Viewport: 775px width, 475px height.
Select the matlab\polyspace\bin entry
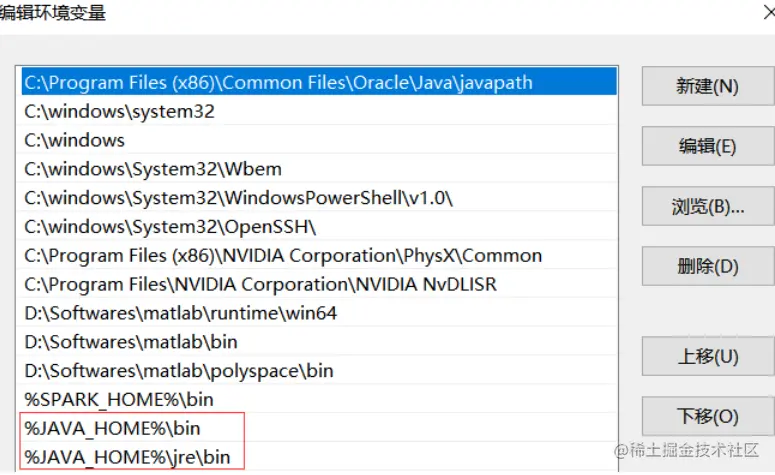(x=317, y=371)
